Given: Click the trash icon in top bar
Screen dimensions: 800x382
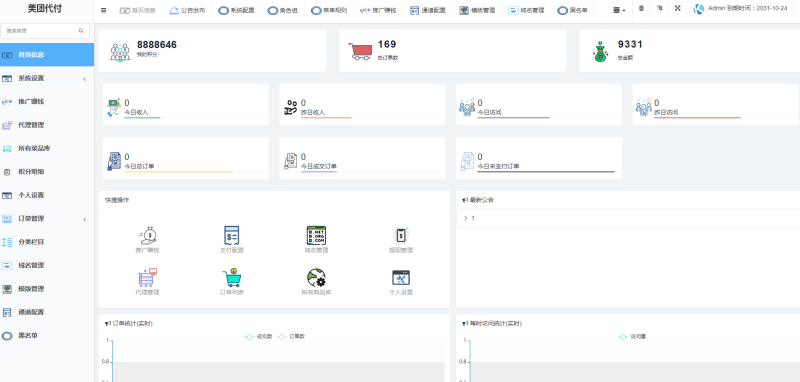Looking at the screenshot, I should (641, 9).
